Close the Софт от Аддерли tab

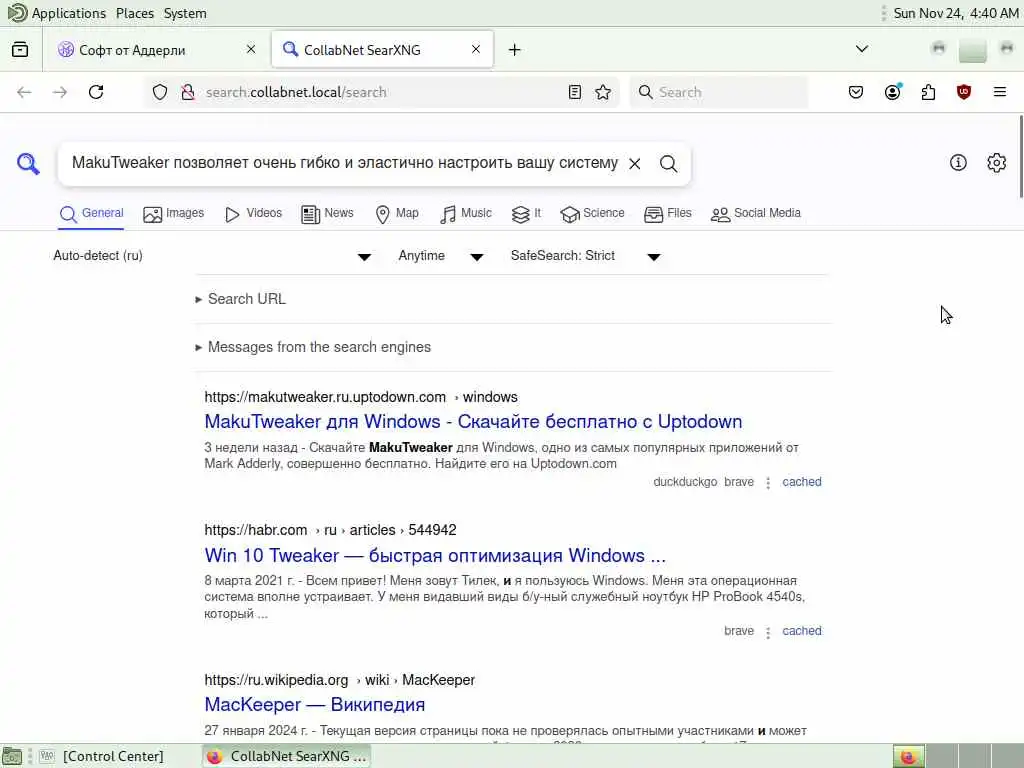(x=251, y=49)
